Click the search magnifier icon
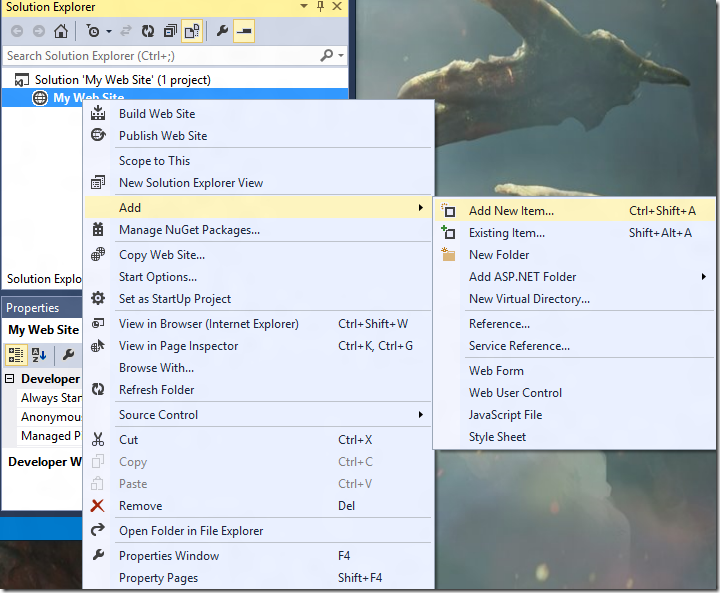Viewport: 720px width, 593px height. tap(326, 56)
